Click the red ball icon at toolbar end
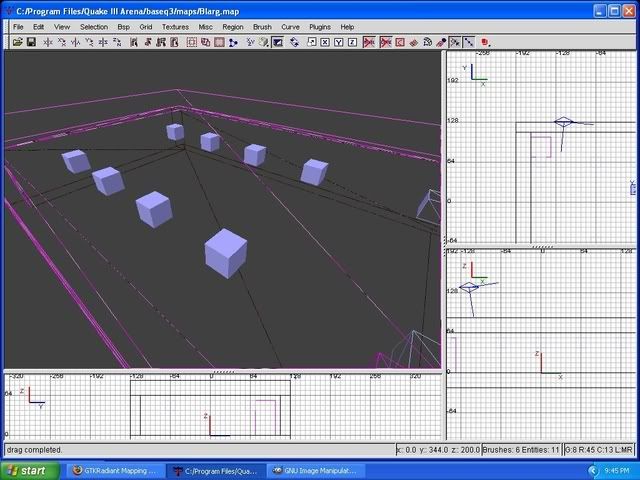 [x=486, y=42]
